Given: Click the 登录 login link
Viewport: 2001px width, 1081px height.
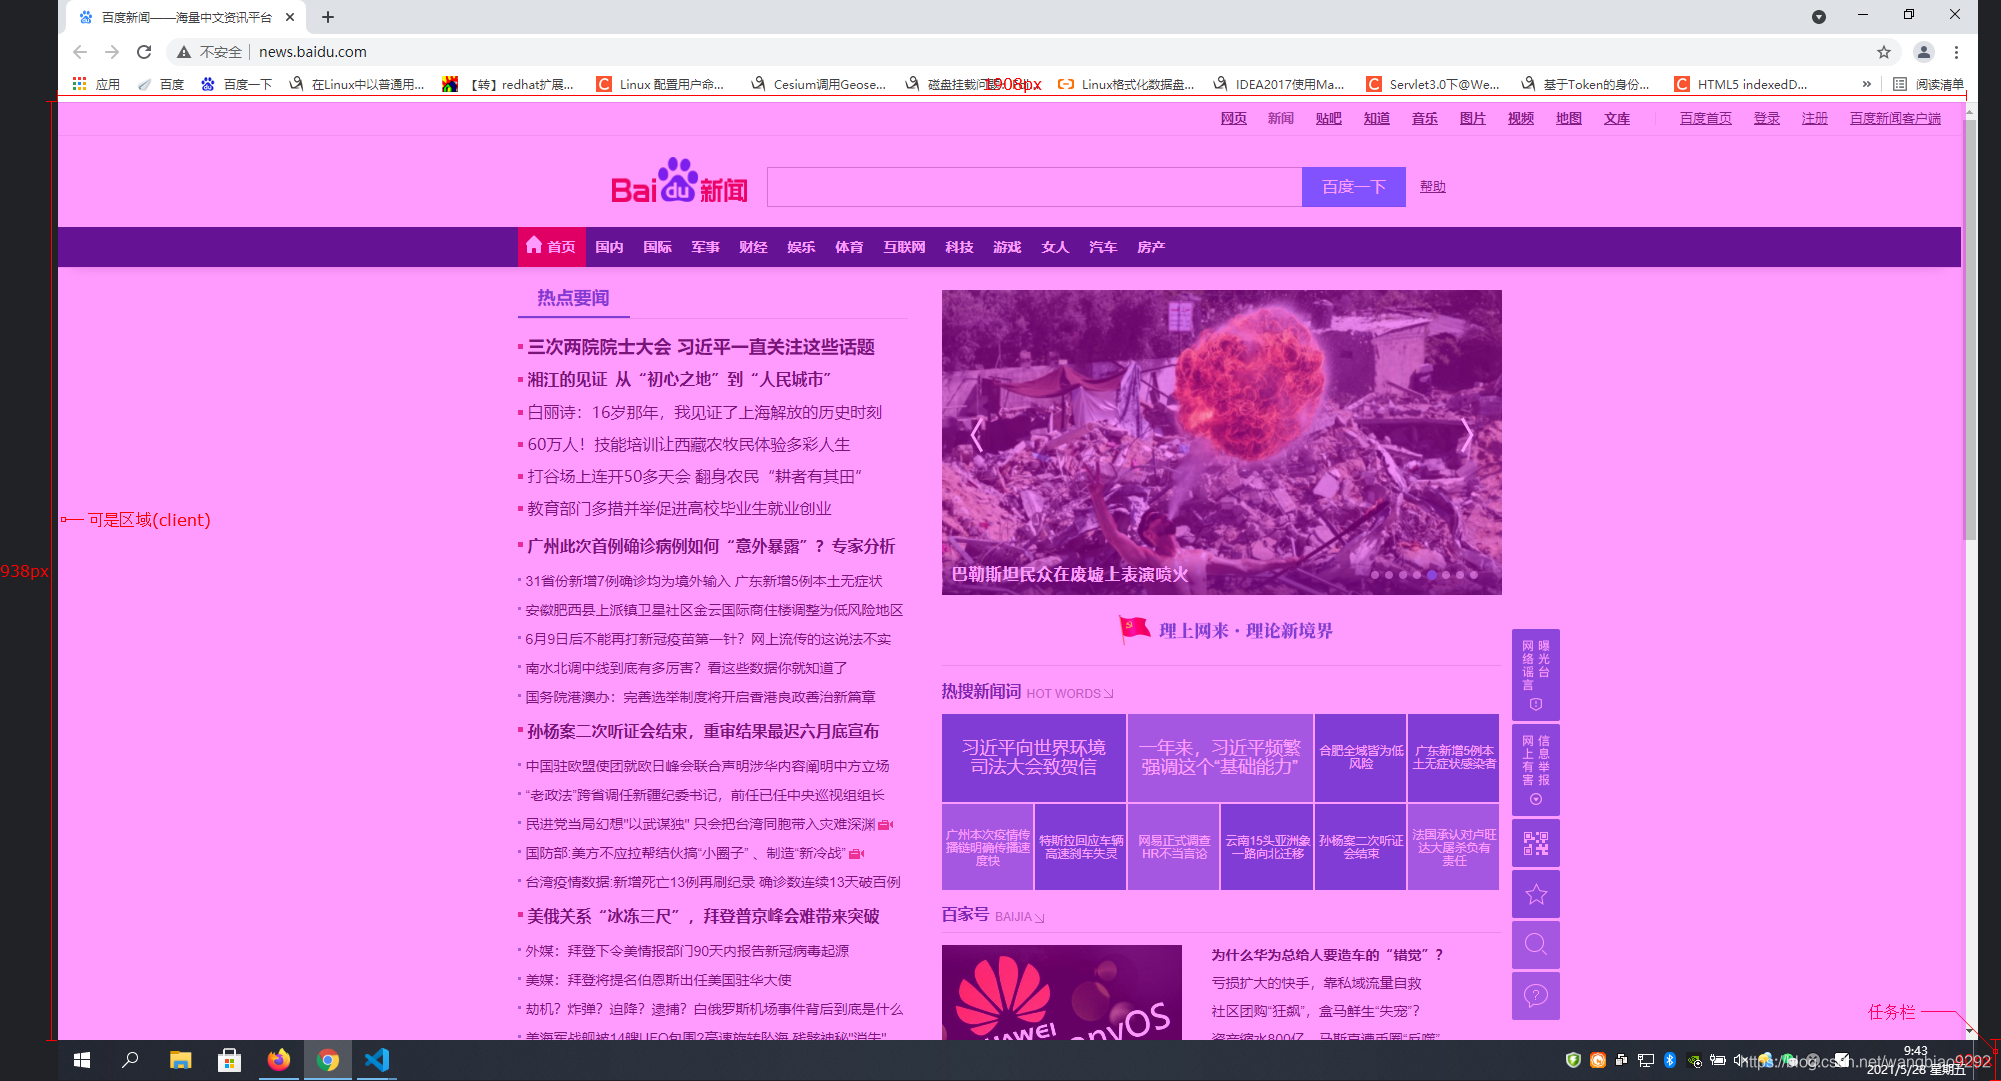Looking at the screenshot, I should pos(1767,118).
